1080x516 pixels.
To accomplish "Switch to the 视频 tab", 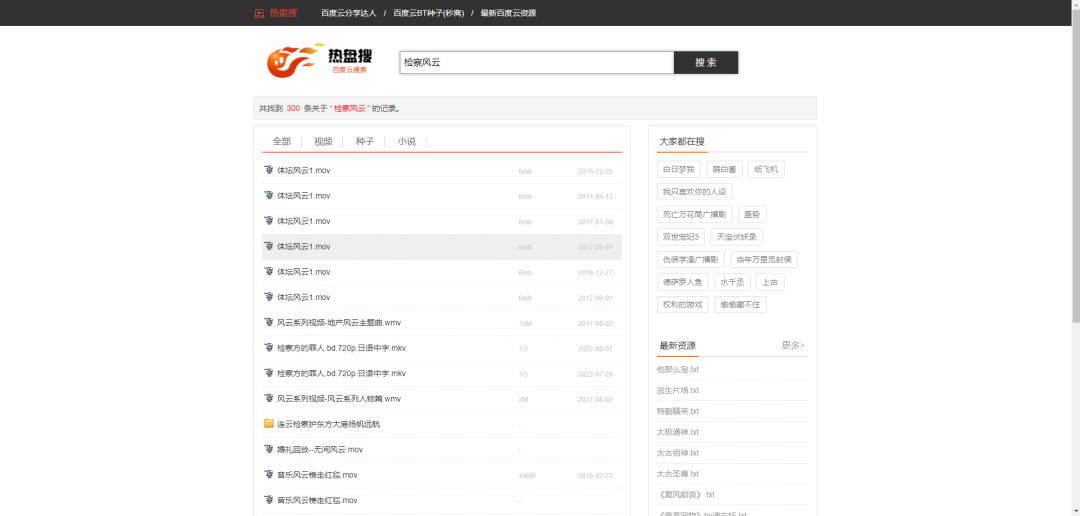I will [x=323, y=141].
